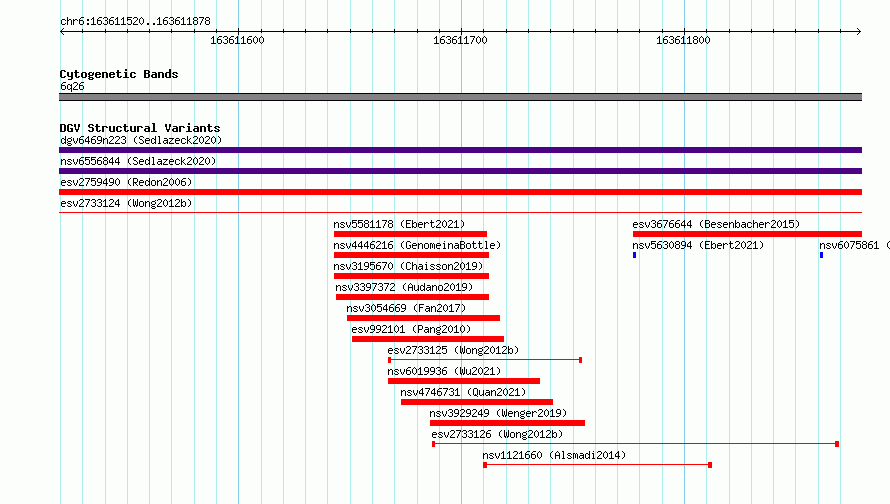Click the nsv3195670 (Chaisson2019) label
This screenshot has height=504, width=890.
[x=408, y=266]
